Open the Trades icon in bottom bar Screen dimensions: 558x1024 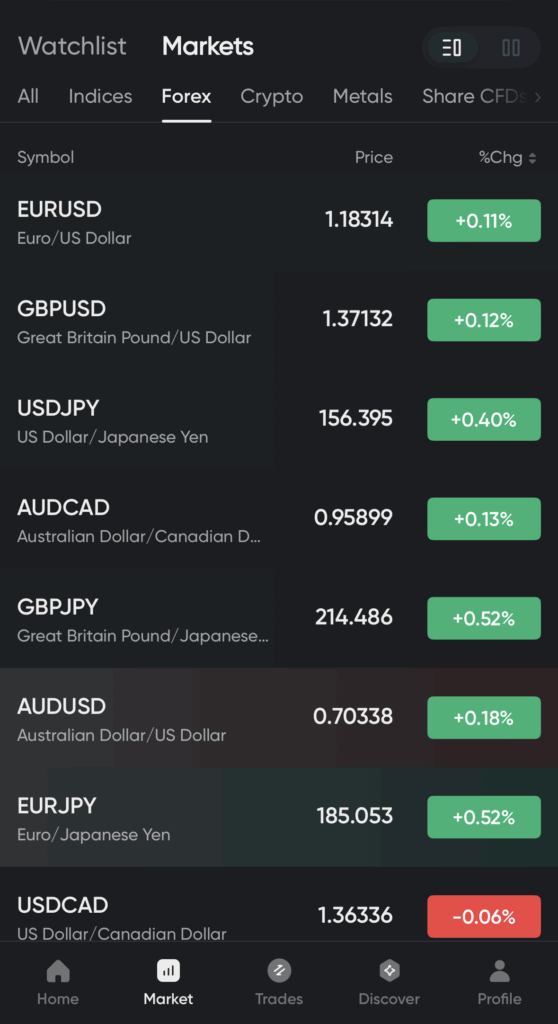tap(279, 971)
